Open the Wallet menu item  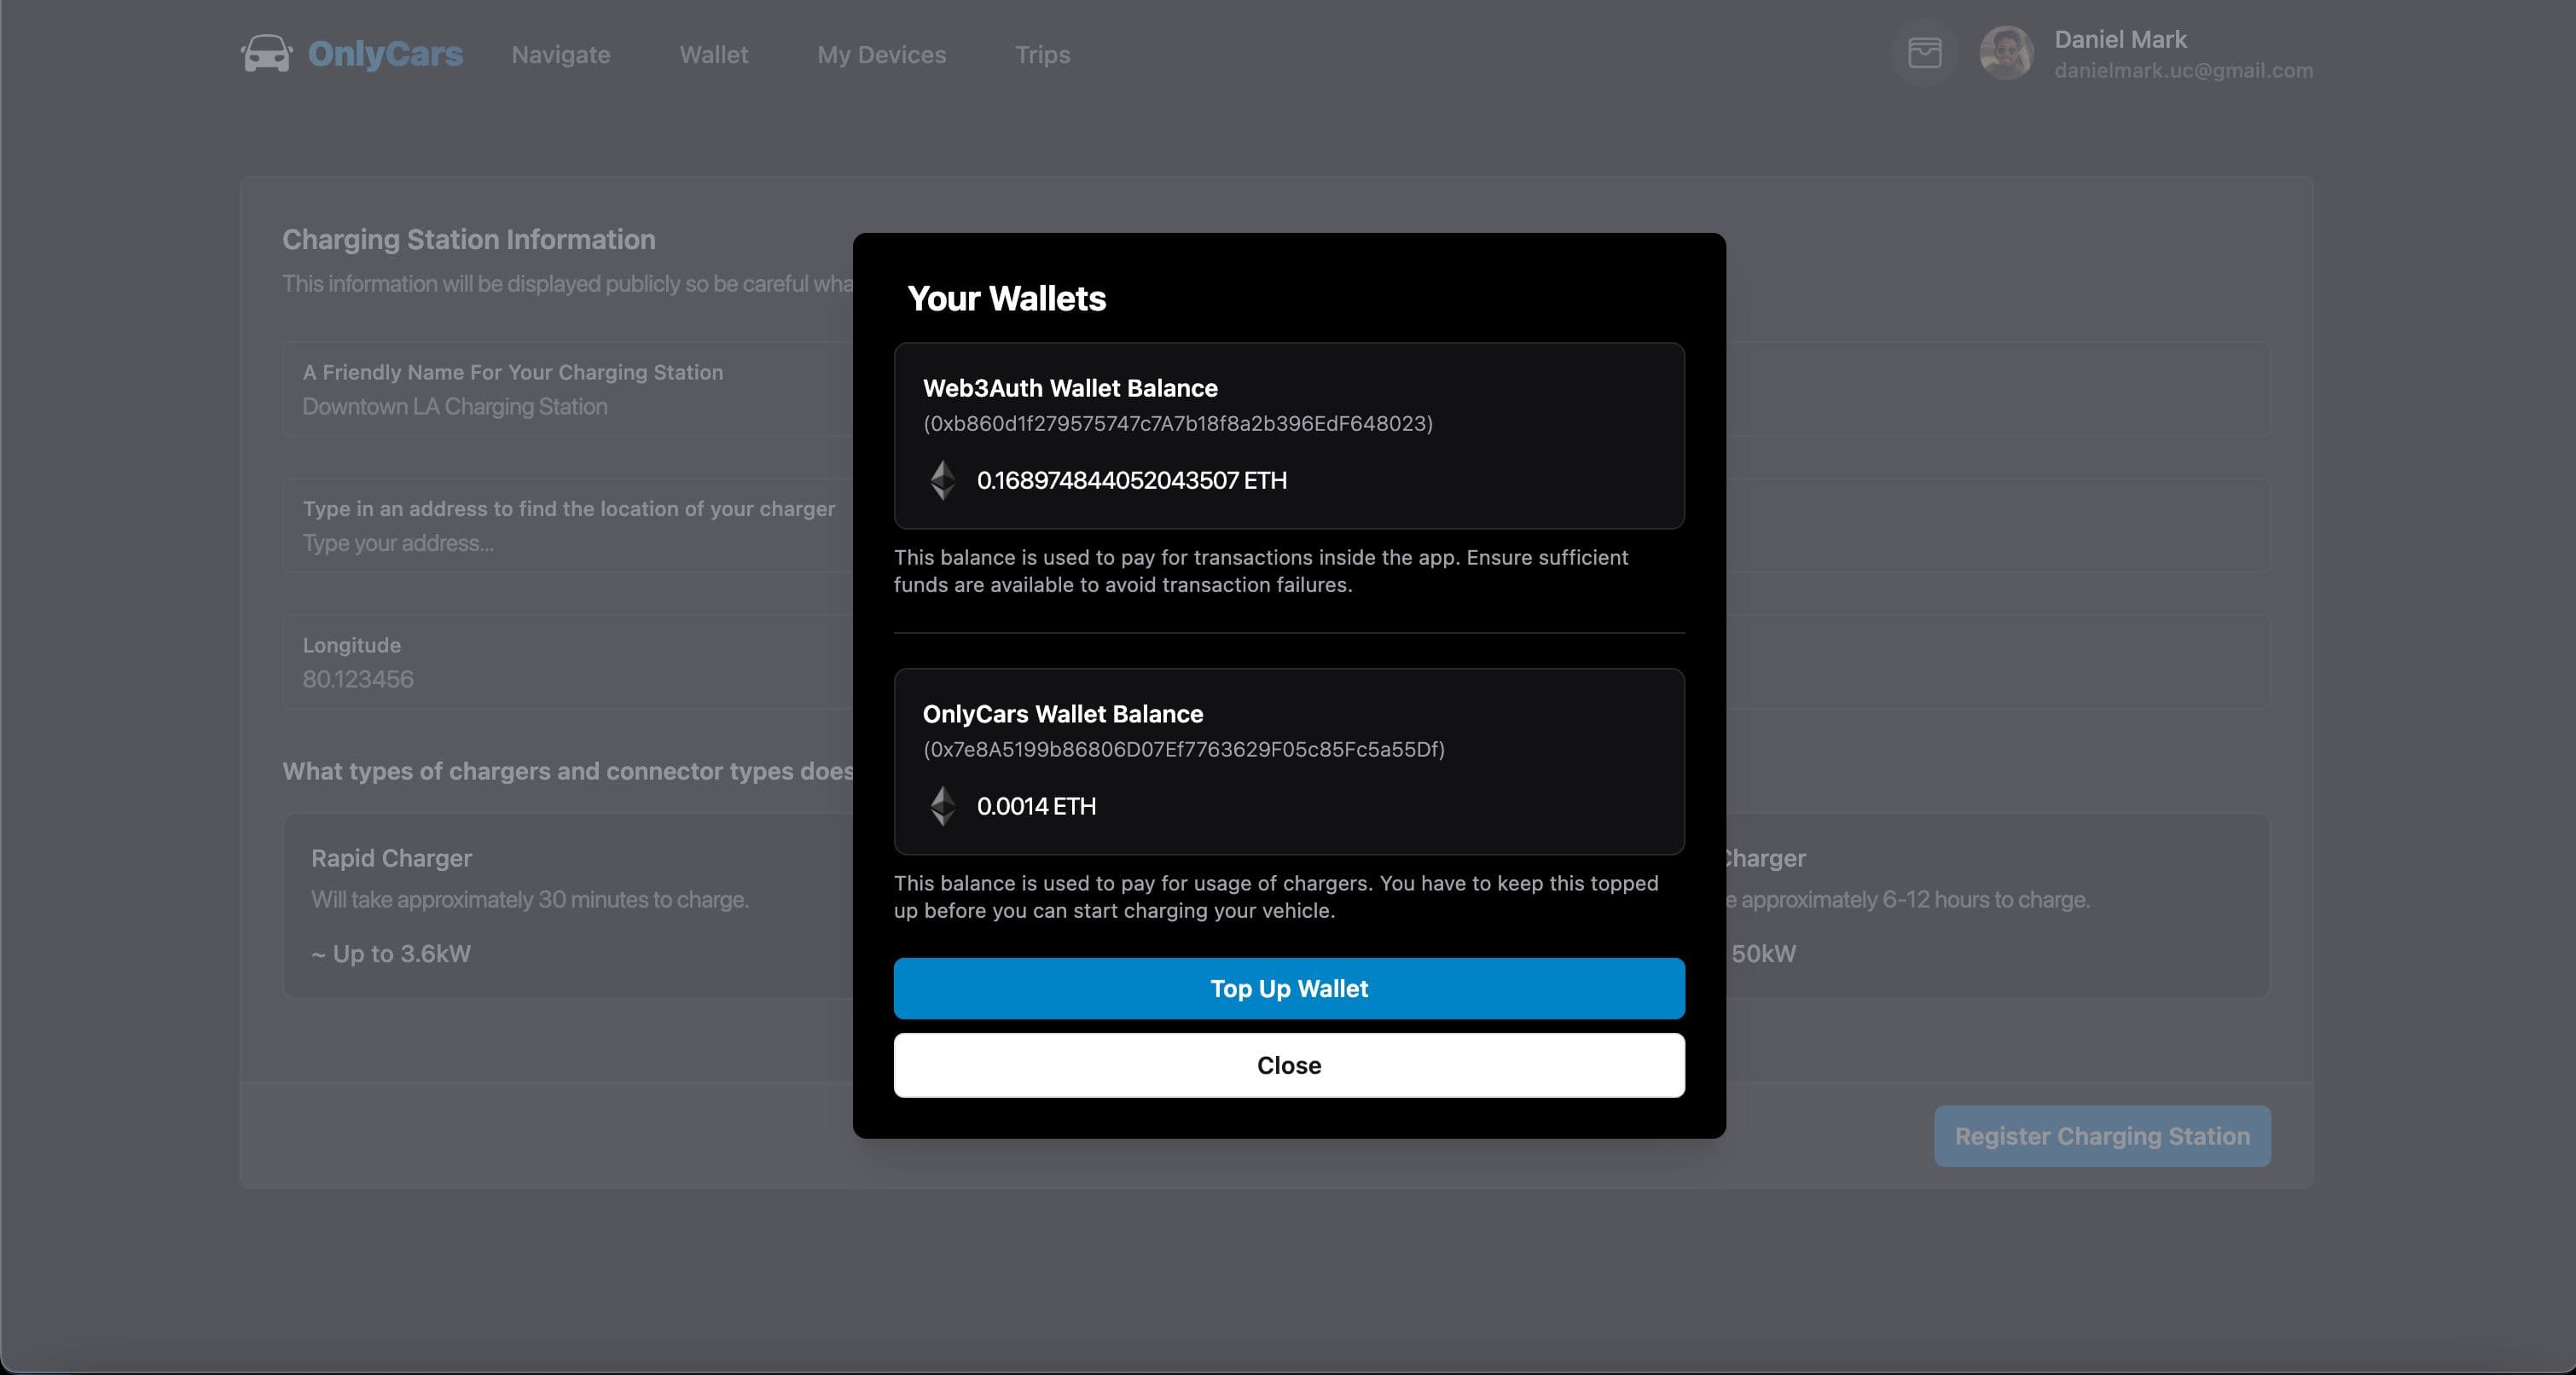click(x=714, y=55)
